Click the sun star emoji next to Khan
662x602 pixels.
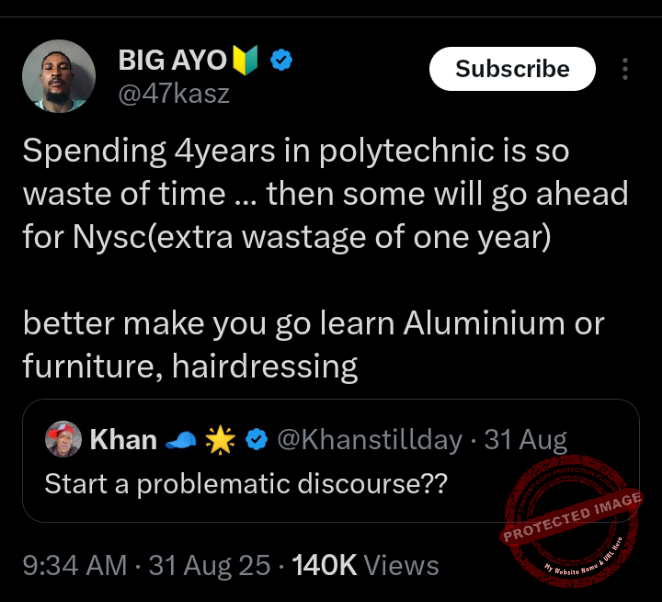click(220, 440)
